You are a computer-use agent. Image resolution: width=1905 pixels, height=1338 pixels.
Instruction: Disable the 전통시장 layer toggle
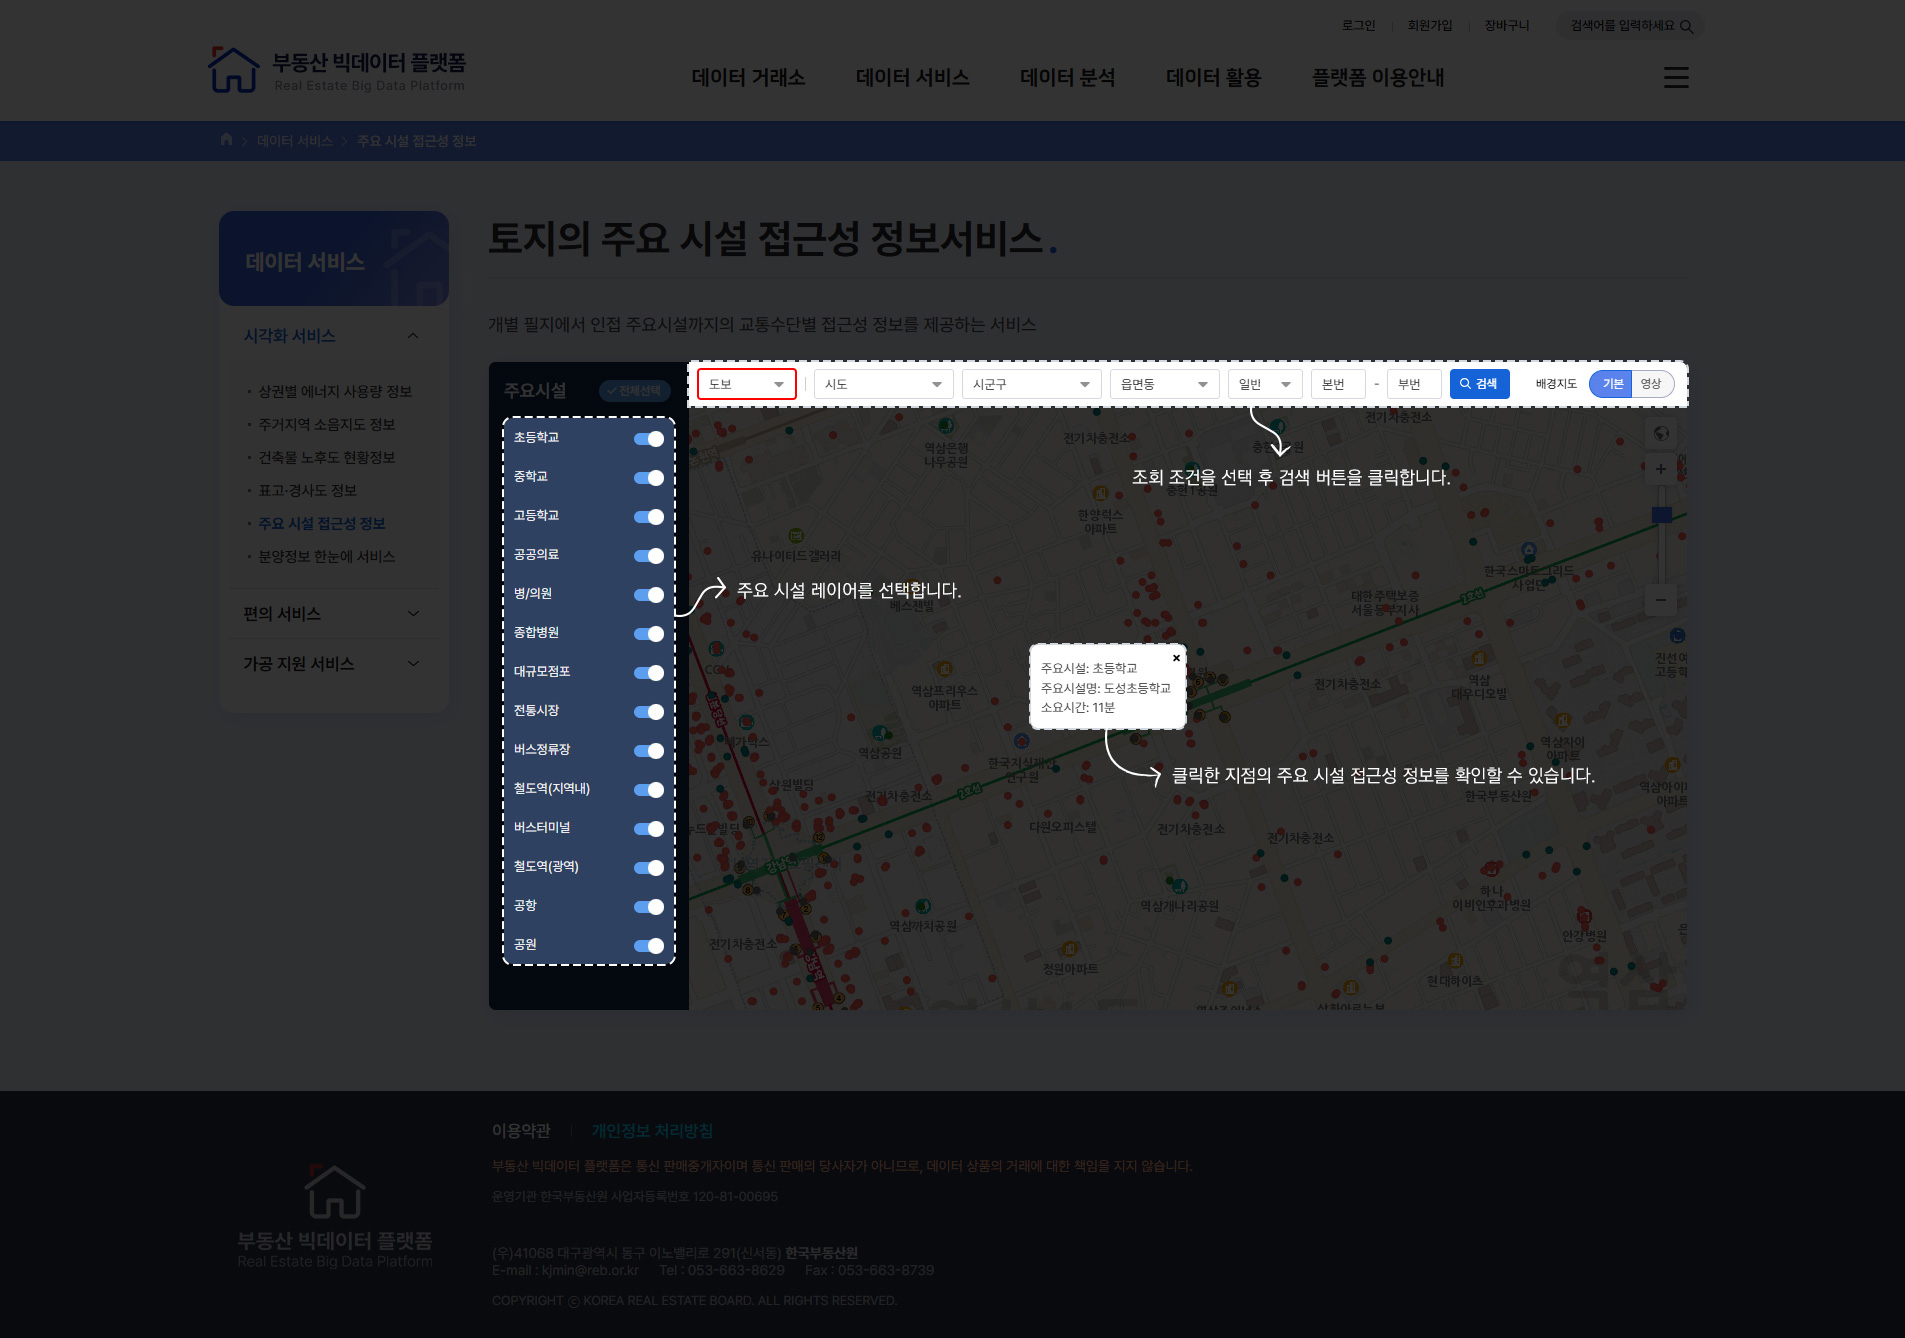point(649,712)
